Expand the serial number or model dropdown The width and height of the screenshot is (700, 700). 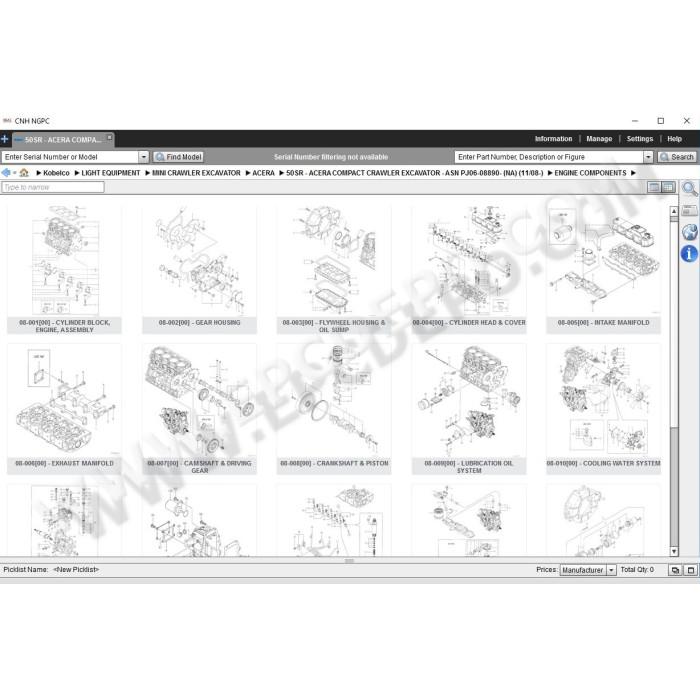[144, 157]
